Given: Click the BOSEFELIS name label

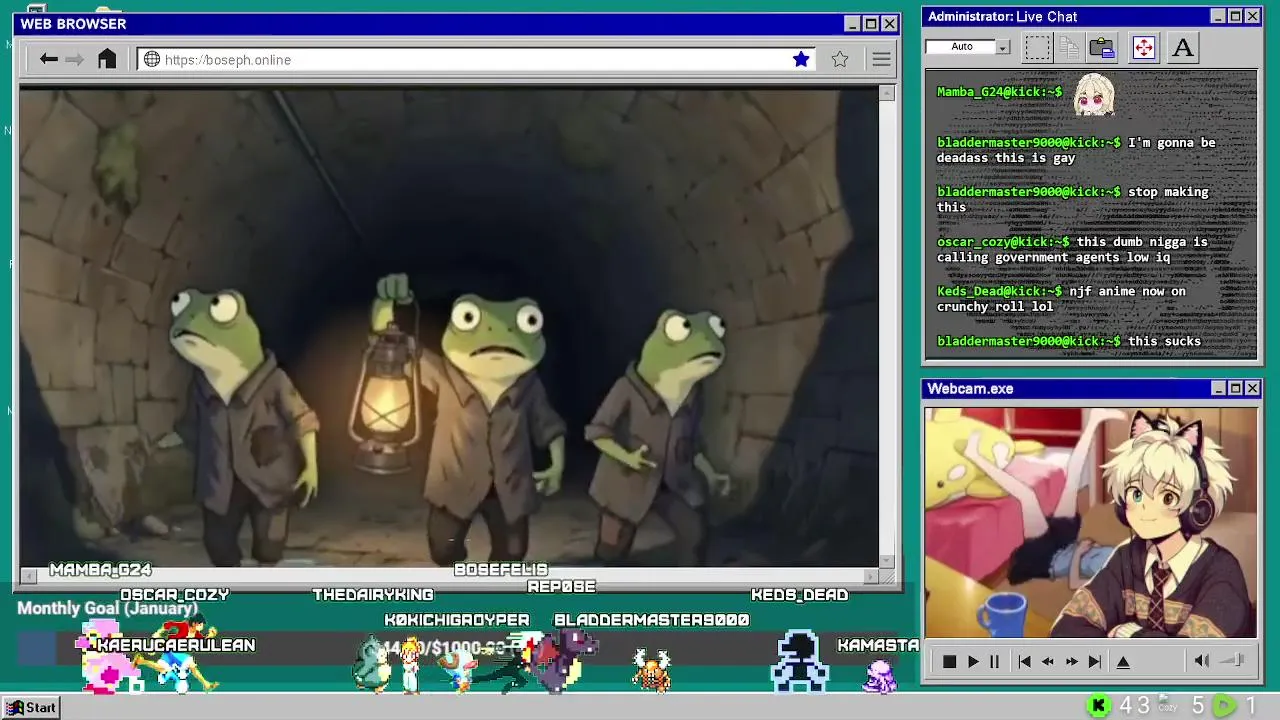Looking at the screenshot, I should tap(501, 570).
